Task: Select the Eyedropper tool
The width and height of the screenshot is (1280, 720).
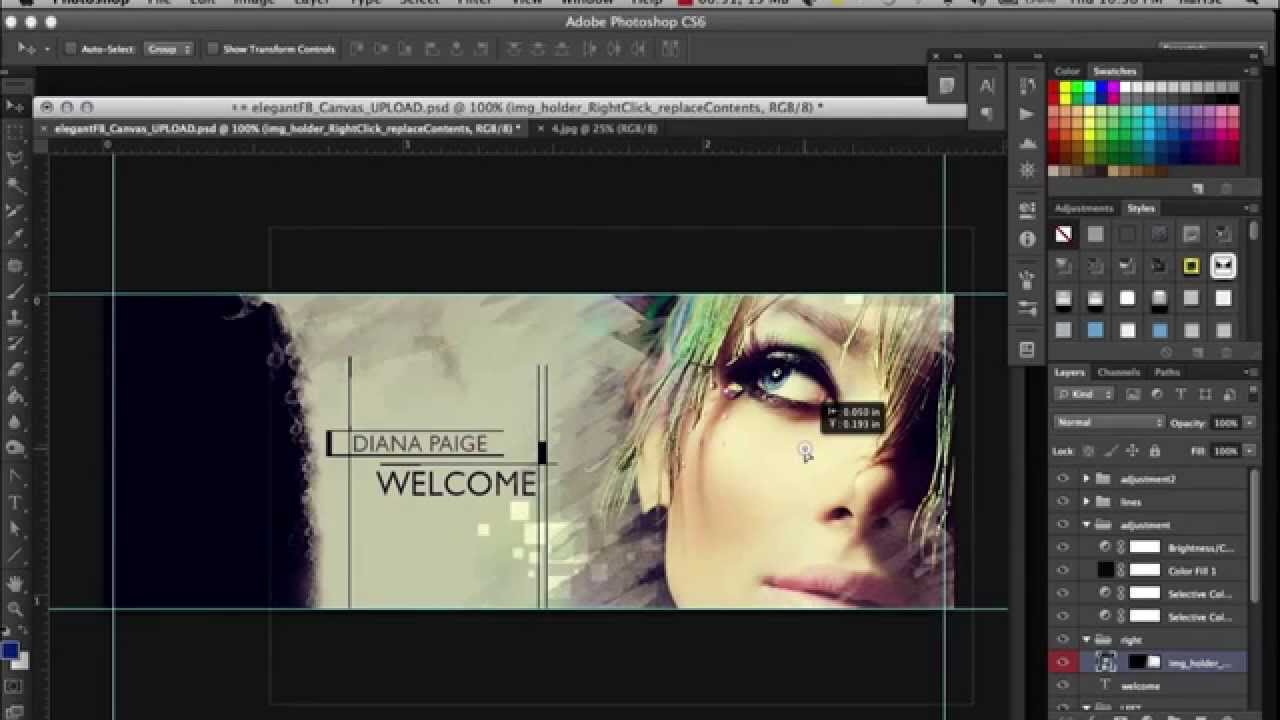Action: tap(15, 238)
